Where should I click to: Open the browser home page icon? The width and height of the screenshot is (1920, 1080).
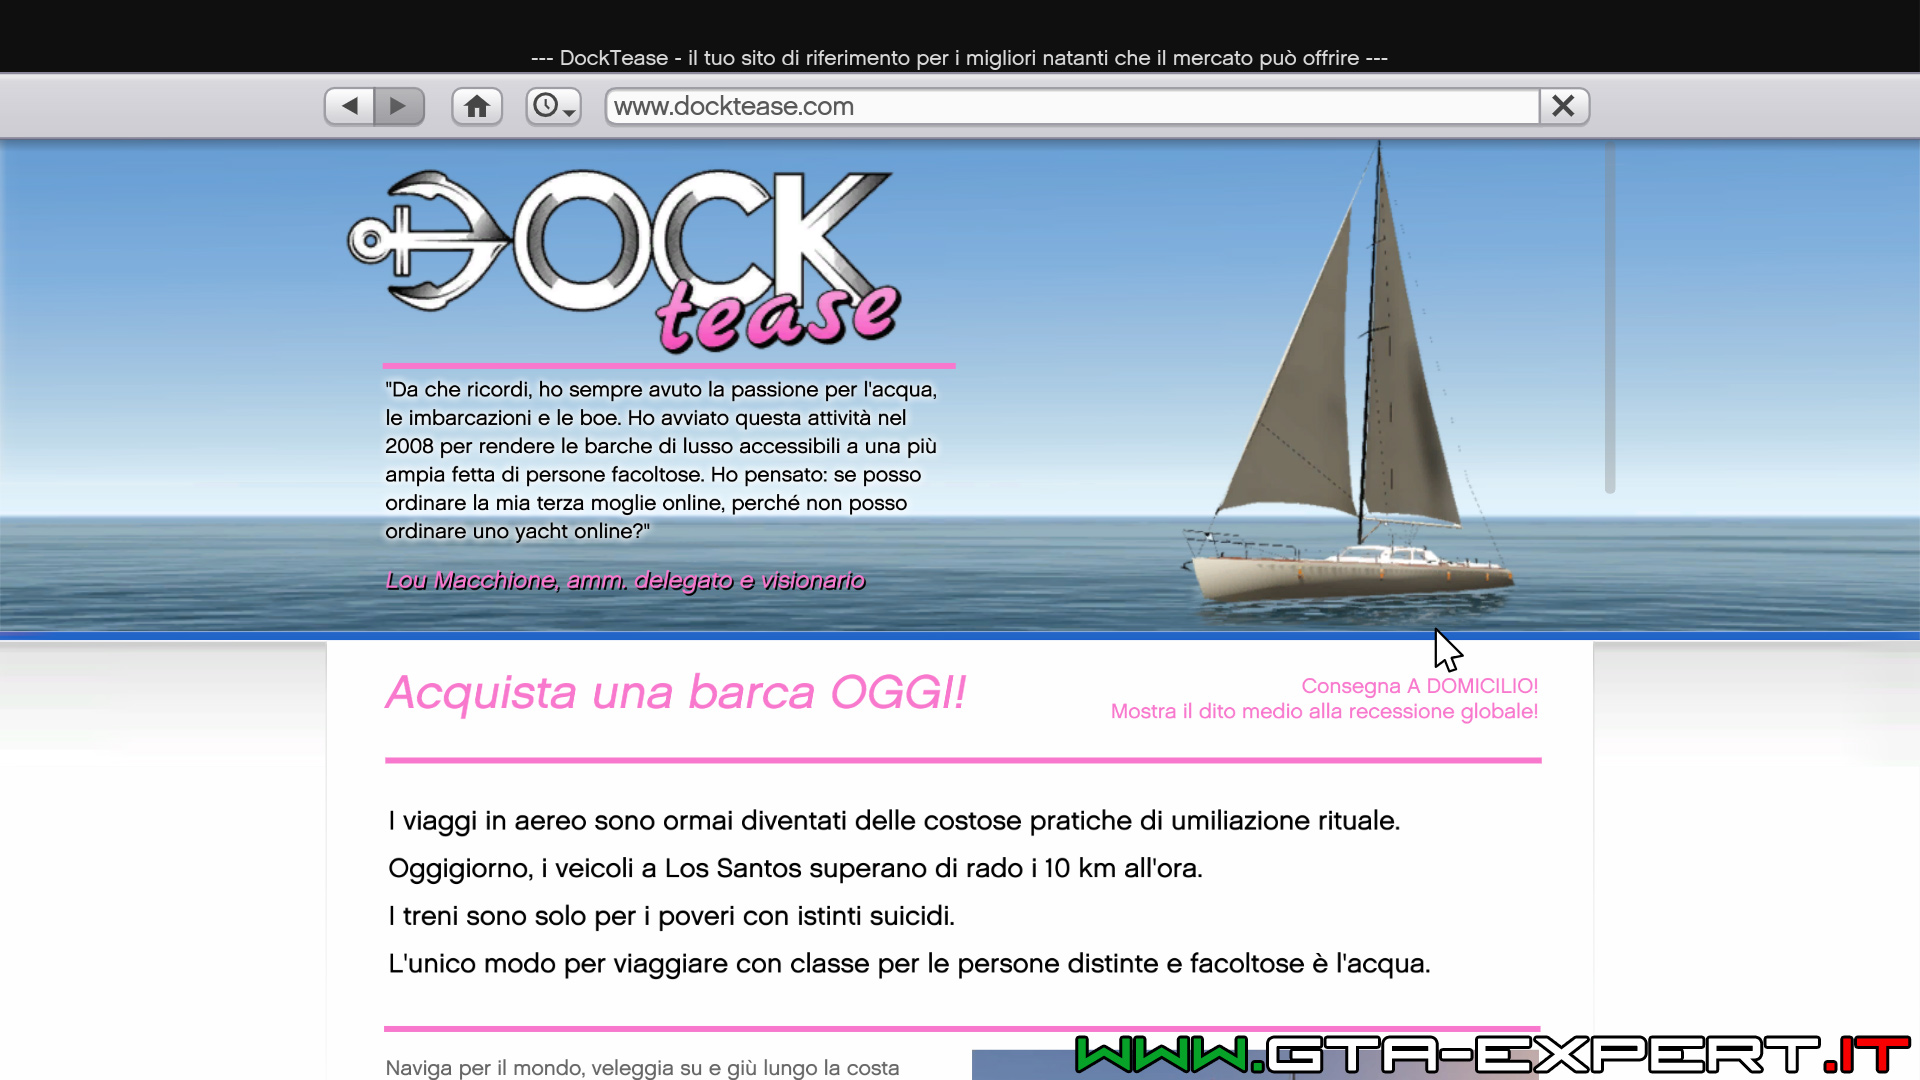(477, 106)
